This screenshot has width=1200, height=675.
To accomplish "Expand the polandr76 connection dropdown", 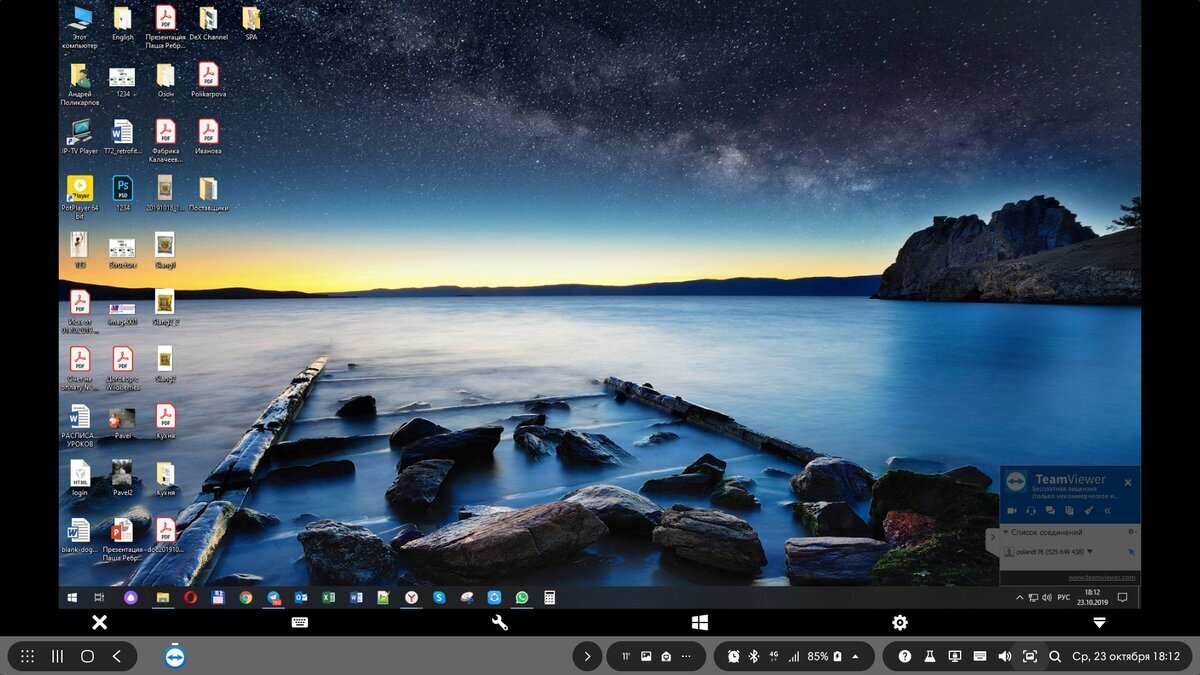I will tap(1089, 550).
